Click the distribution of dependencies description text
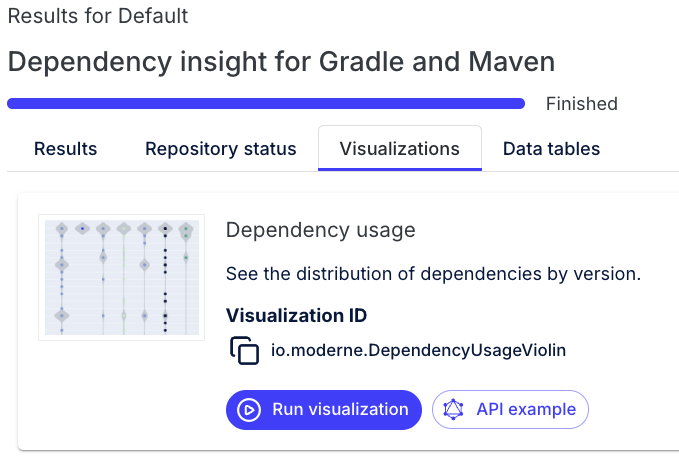 pos(432,273)
